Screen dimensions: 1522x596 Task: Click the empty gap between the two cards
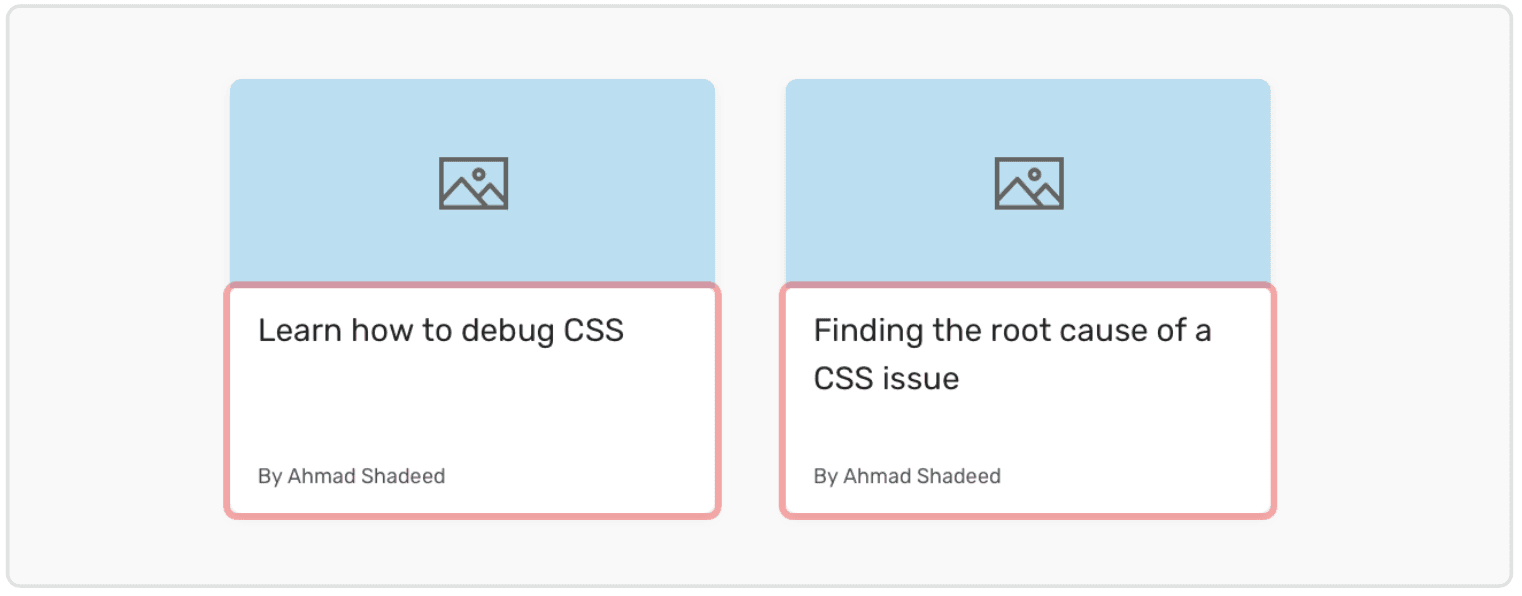(750, 300)
